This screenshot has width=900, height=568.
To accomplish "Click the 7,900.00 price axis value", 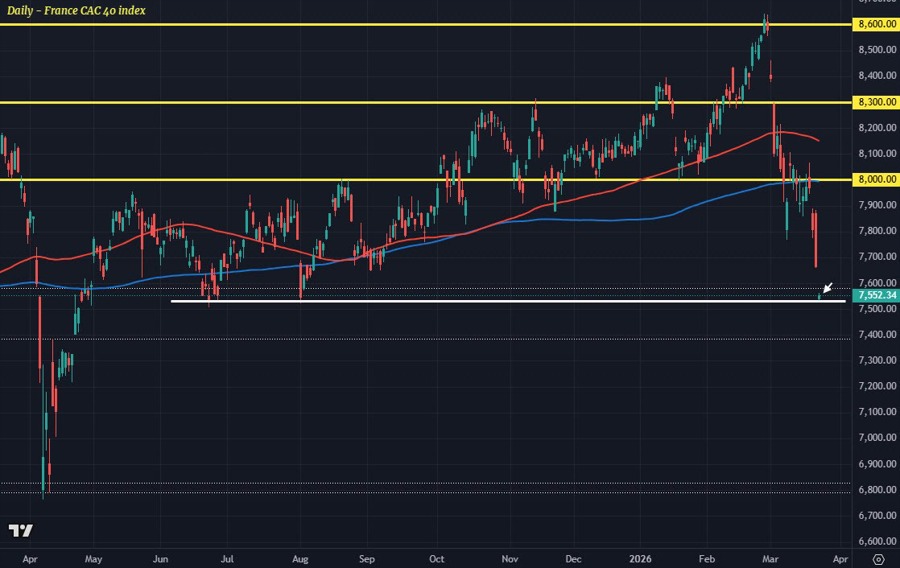I will click(x=877, y=205).
